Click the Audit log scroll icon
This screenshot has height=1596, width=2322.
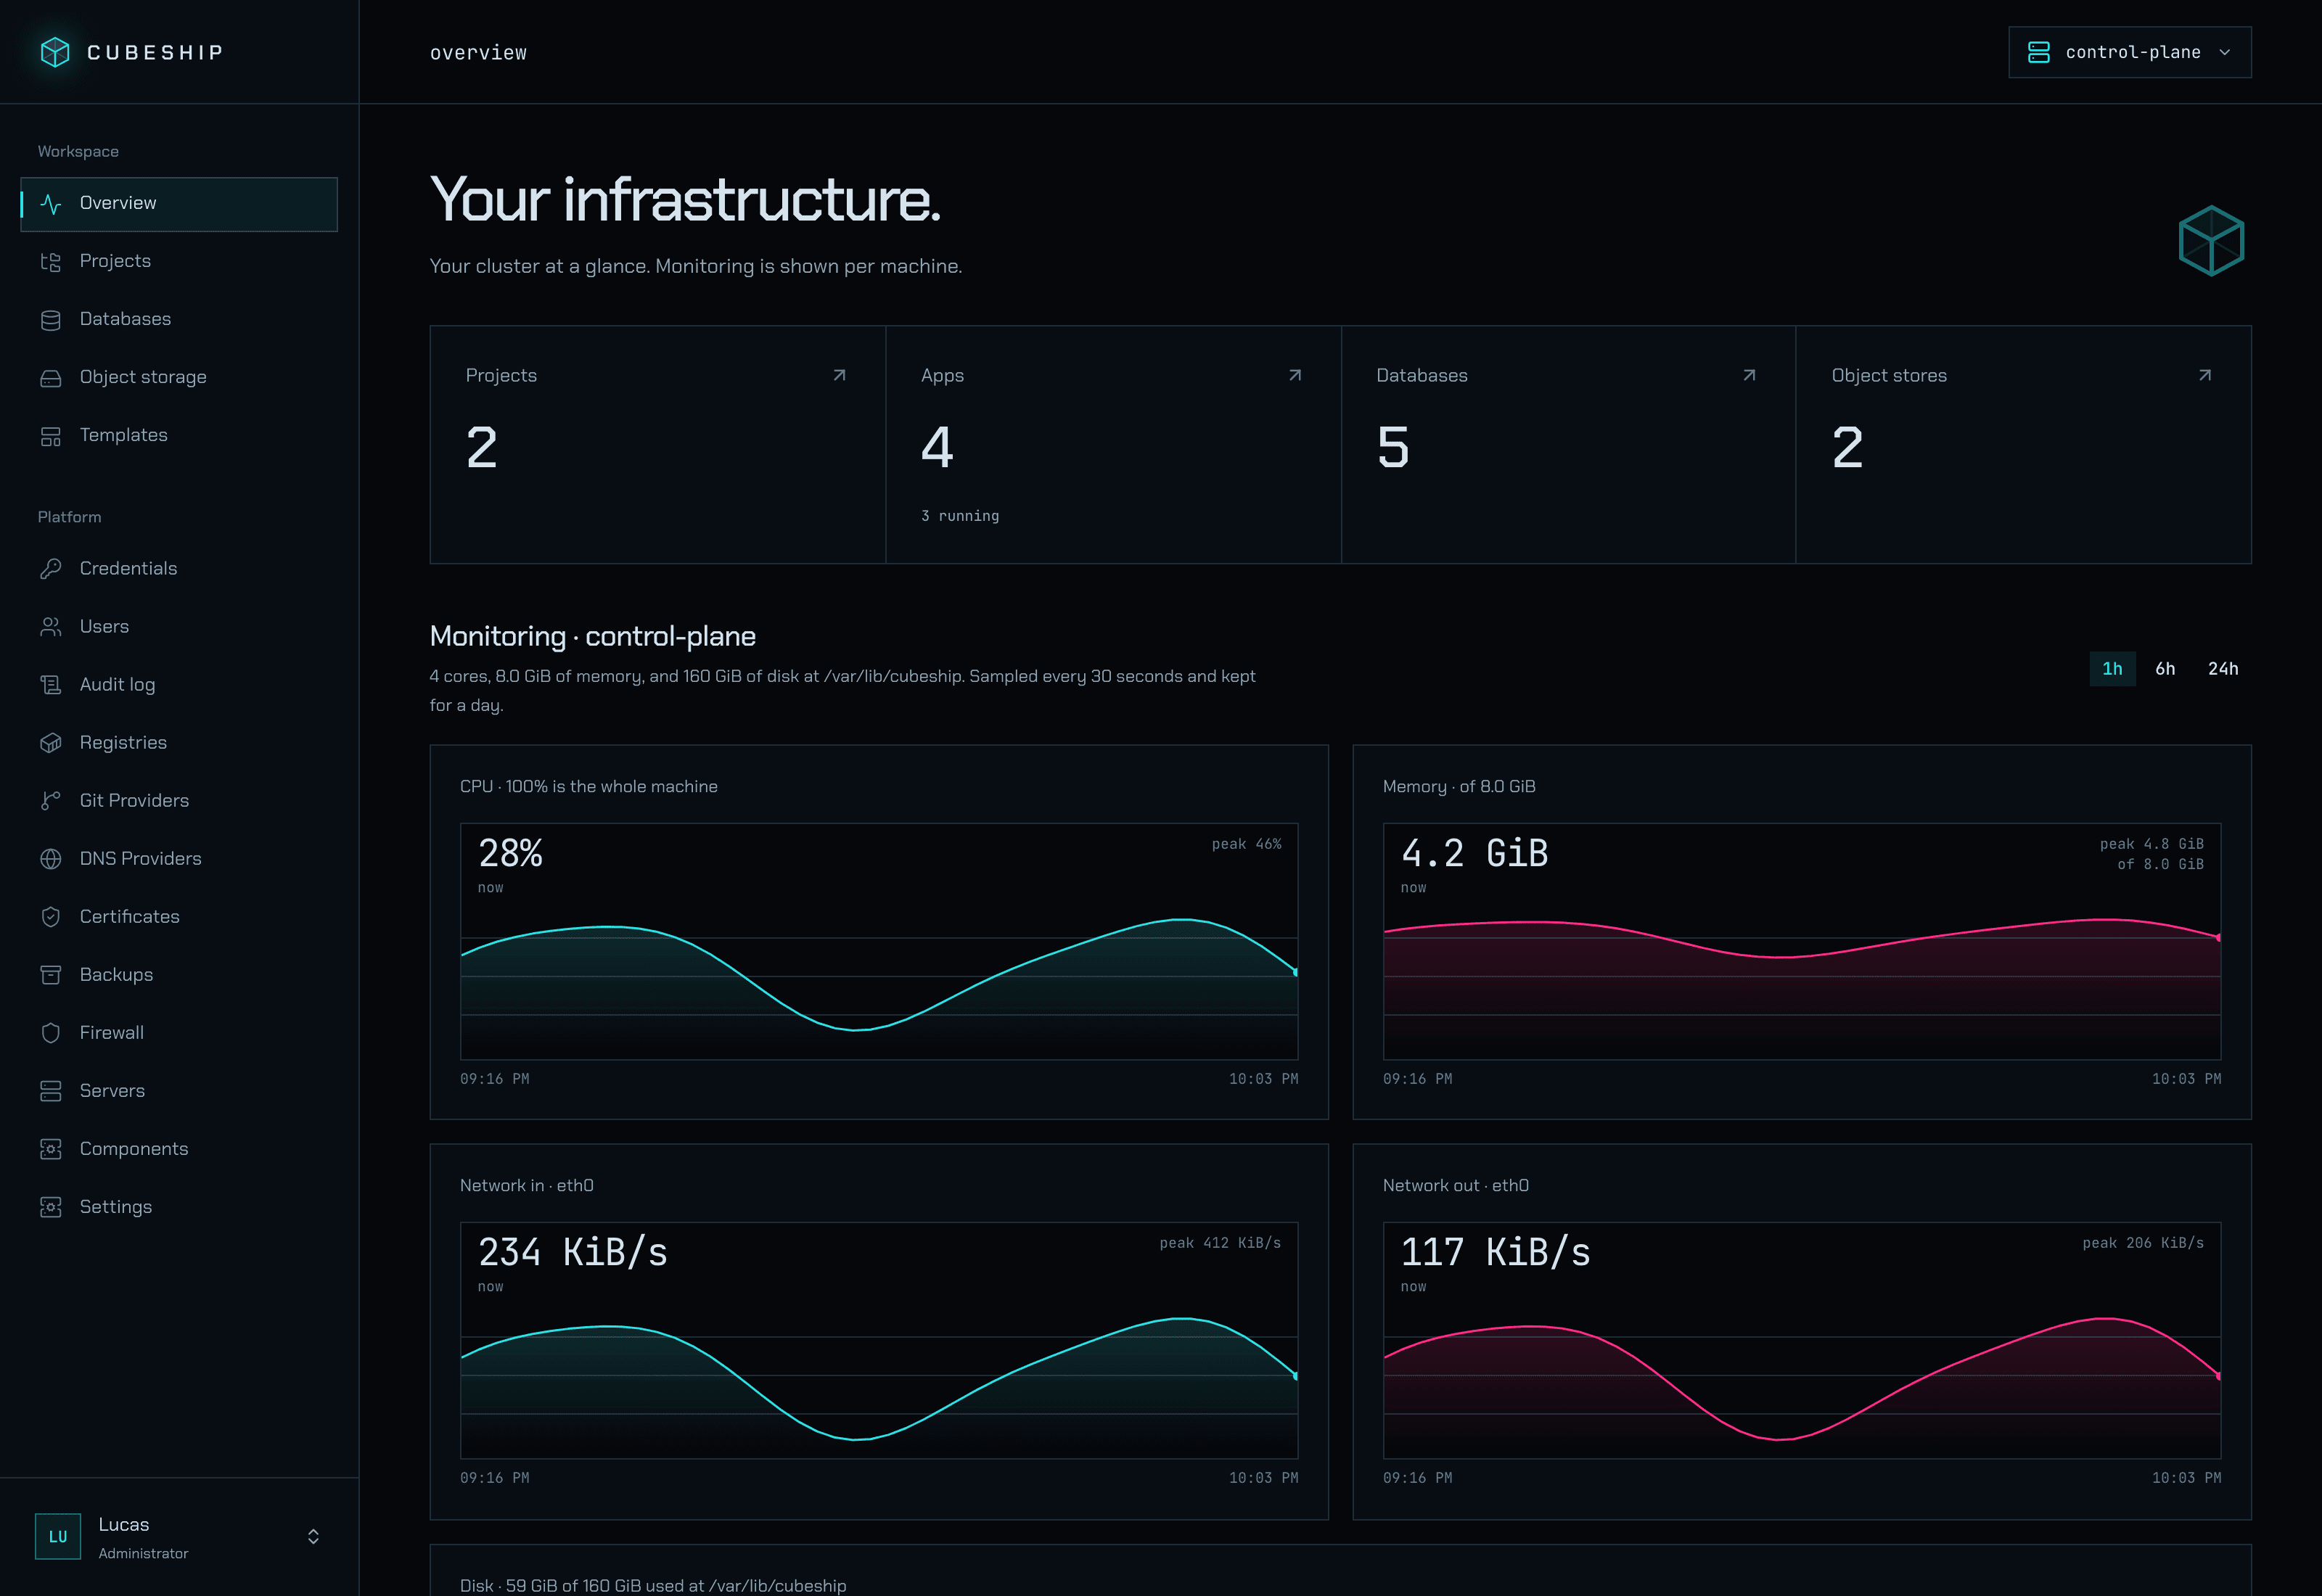coord(51,685)
